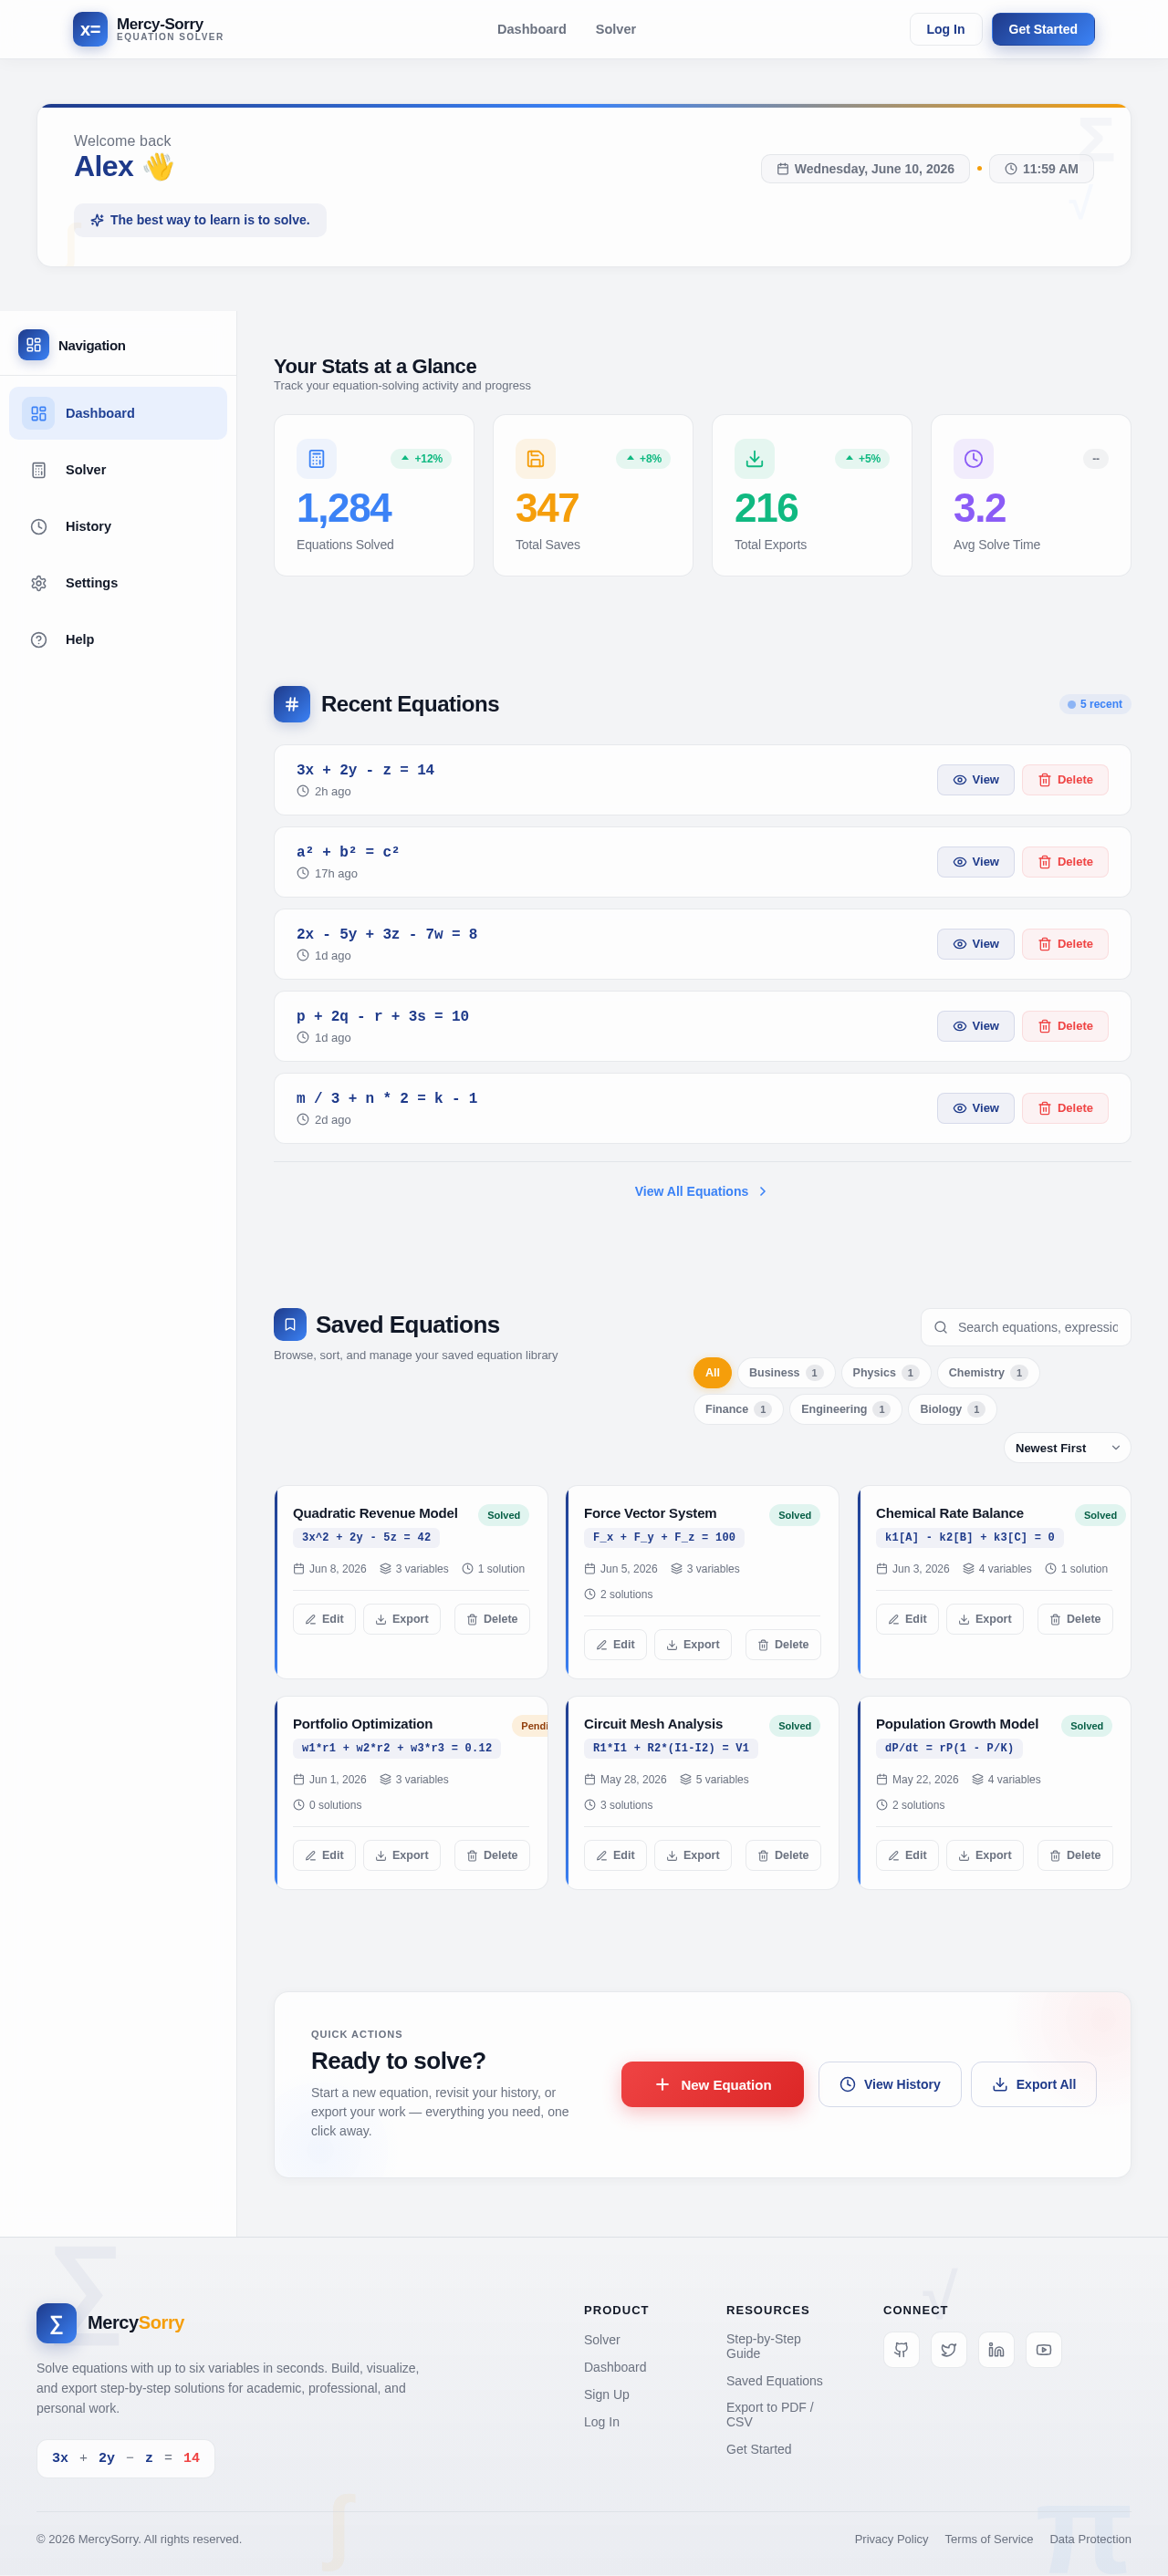
Task: Select the All filter chip
Action: [x=712, y=1373]
